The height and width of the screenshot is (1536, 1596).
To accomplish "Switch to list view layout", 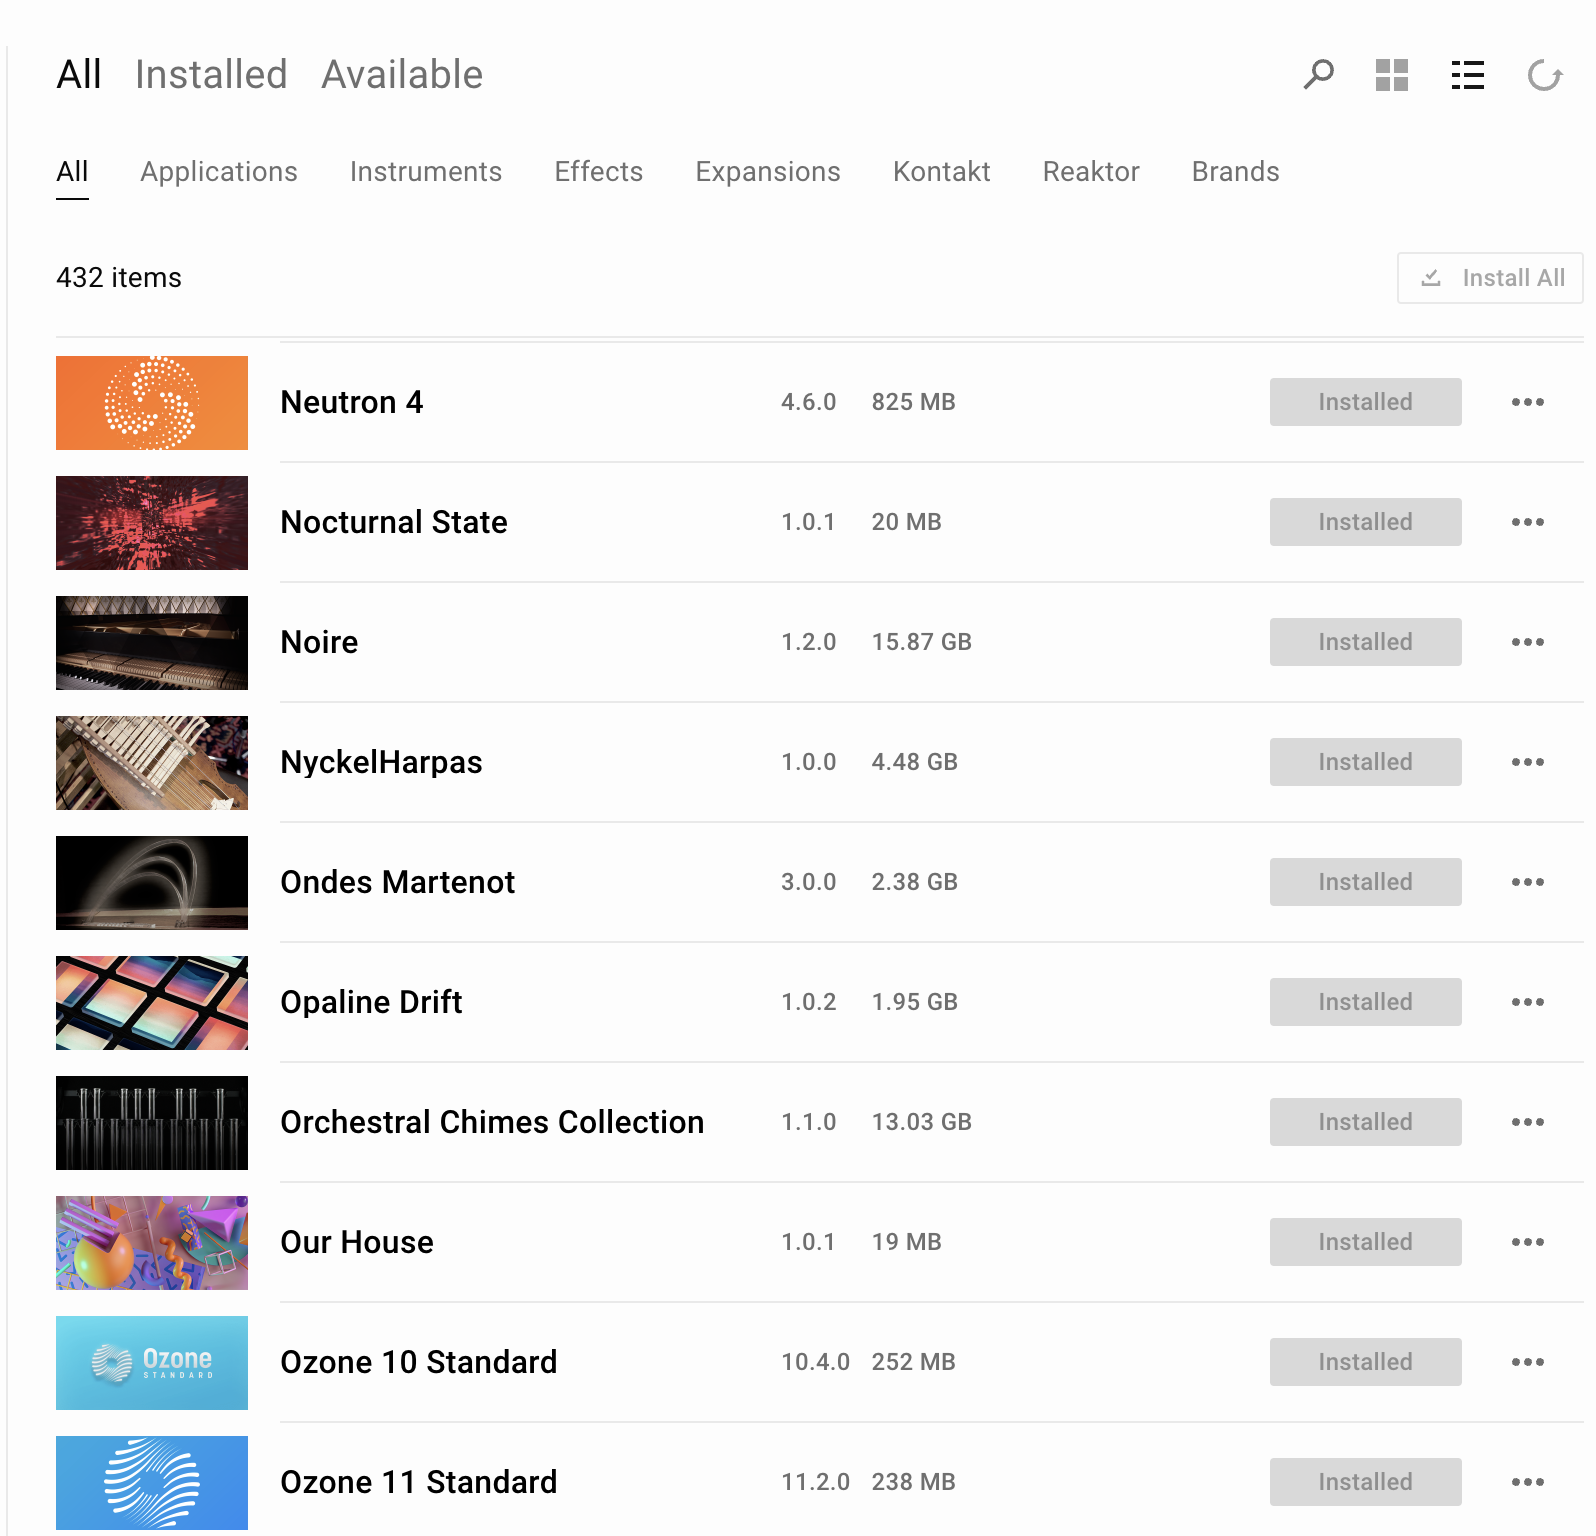I will (x=1468, y=75).
